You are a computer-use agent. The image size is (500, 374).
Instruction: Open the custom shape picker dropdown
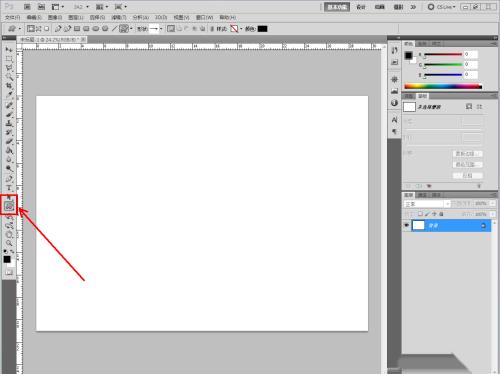161,29
